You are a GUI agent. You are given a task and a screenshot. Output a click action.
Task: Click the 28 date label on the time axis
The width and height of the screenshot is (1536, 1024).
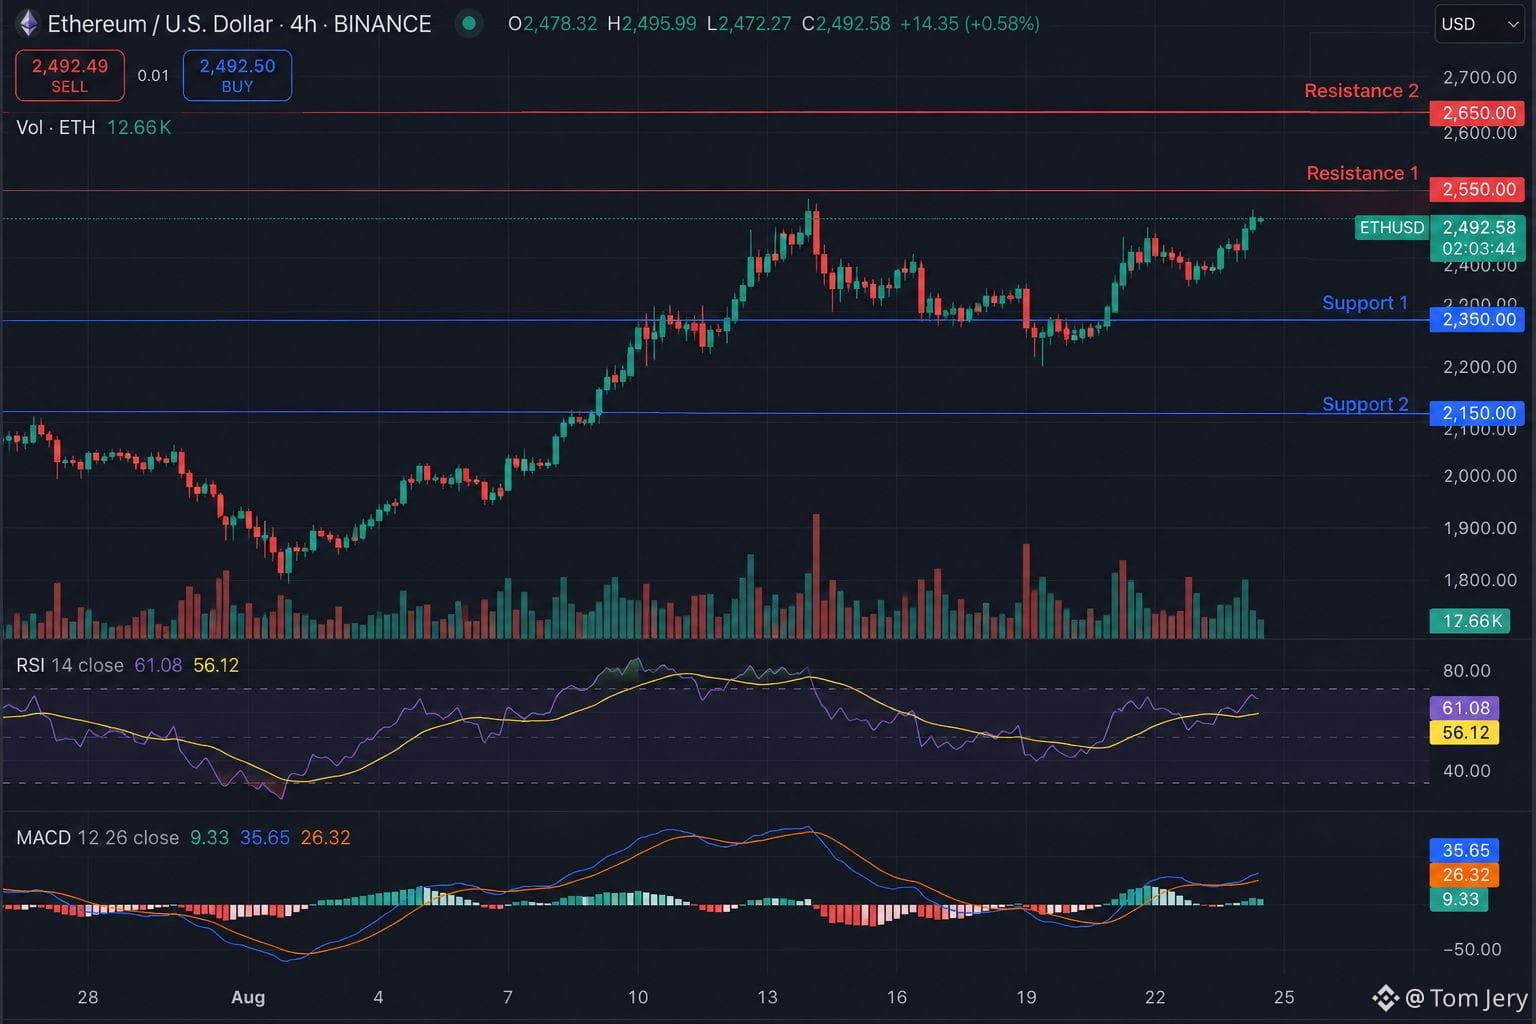click(88, 997)
